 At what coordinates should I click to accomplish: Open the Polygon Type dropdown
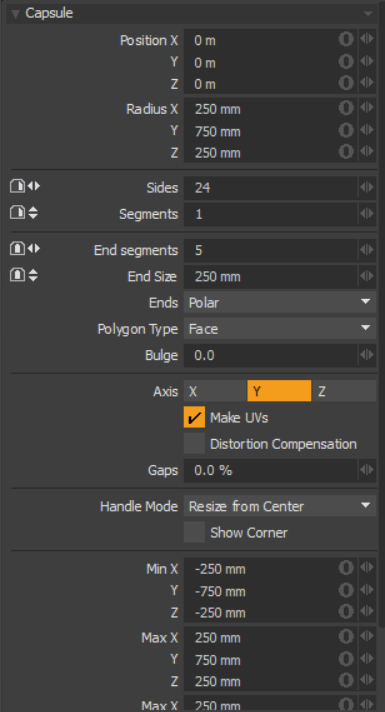[x=280, y=328]
